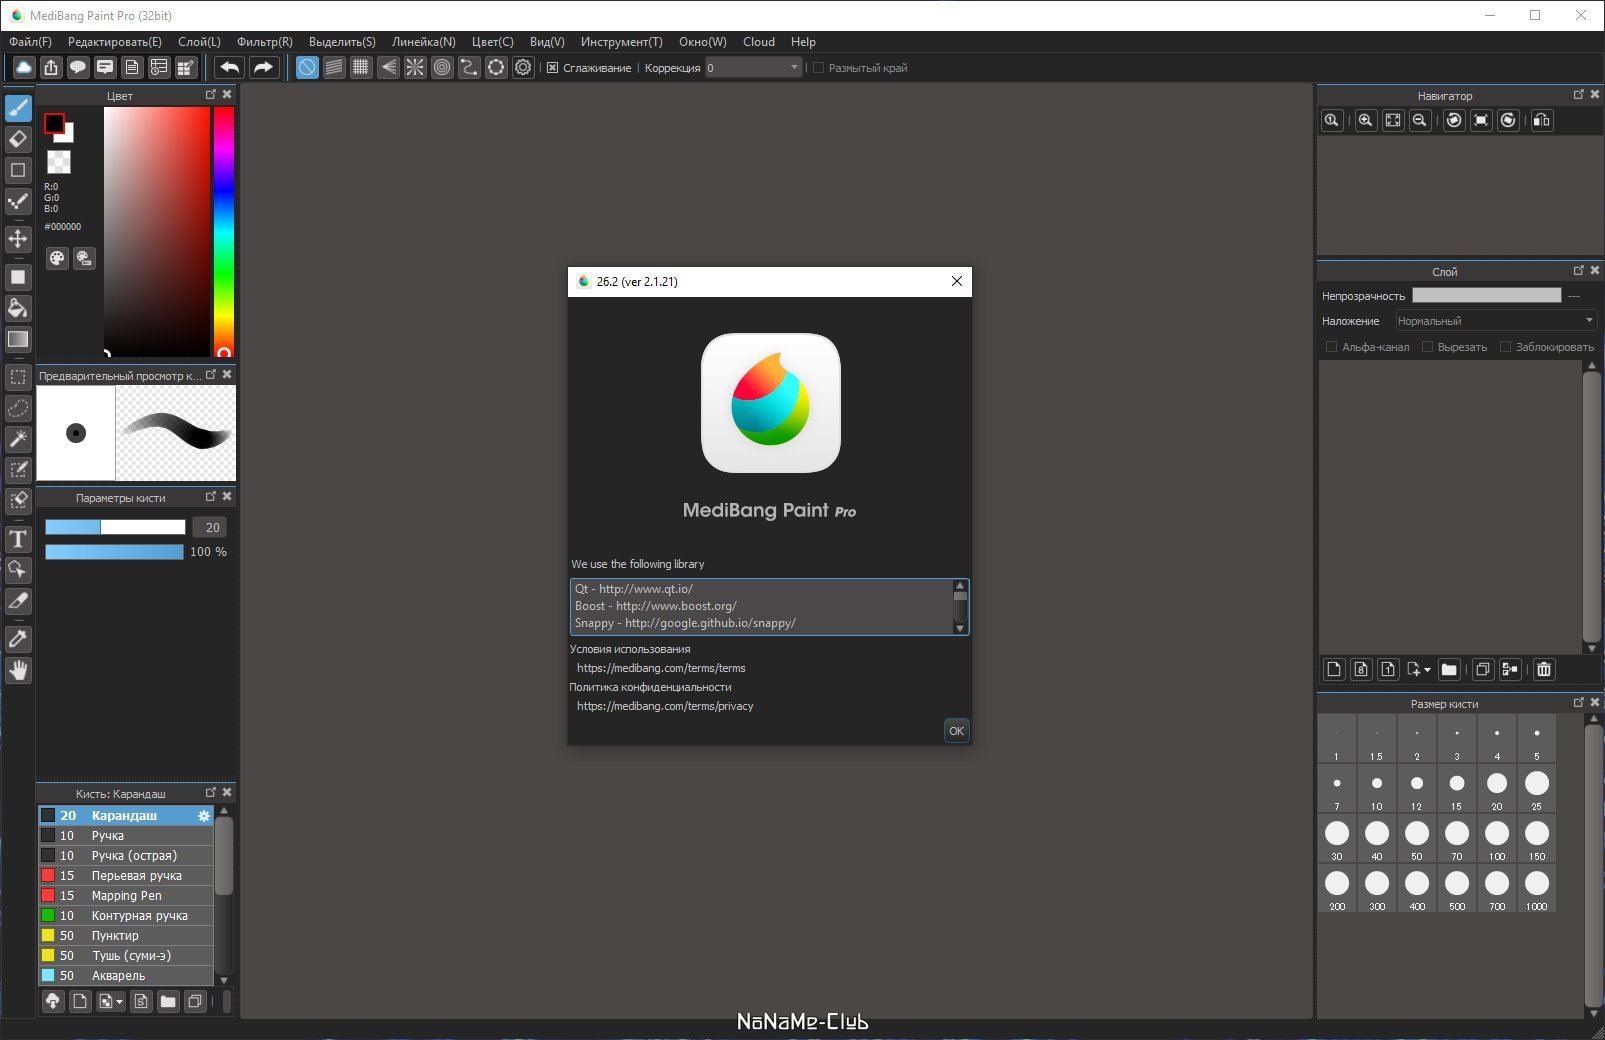The height and width of the screenshot is (1040, 1605).
Task: Choose brush size 20 preset
Action: coord(1497,788)
